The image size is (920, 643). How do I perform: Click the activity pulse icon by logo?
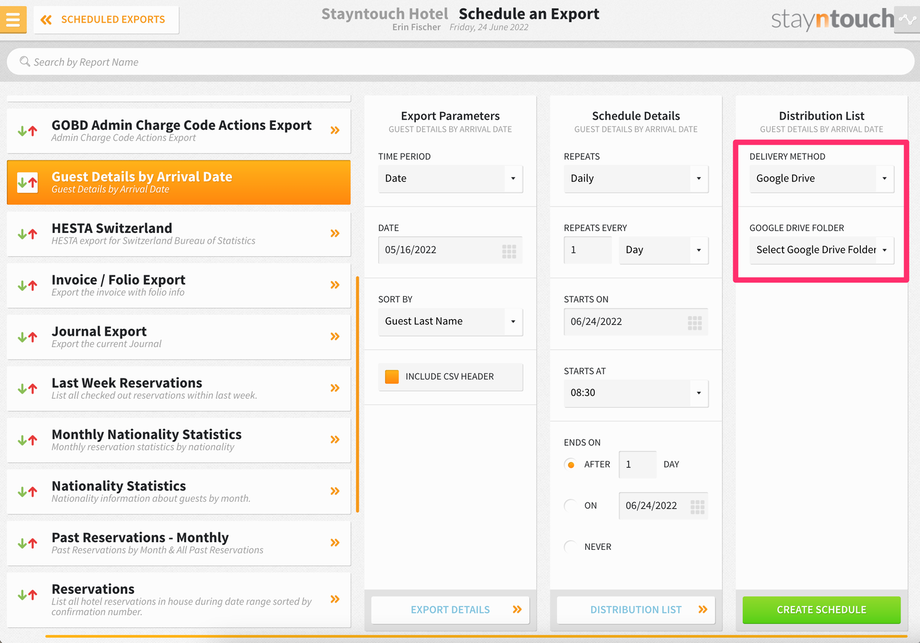(x=908, y=19)
